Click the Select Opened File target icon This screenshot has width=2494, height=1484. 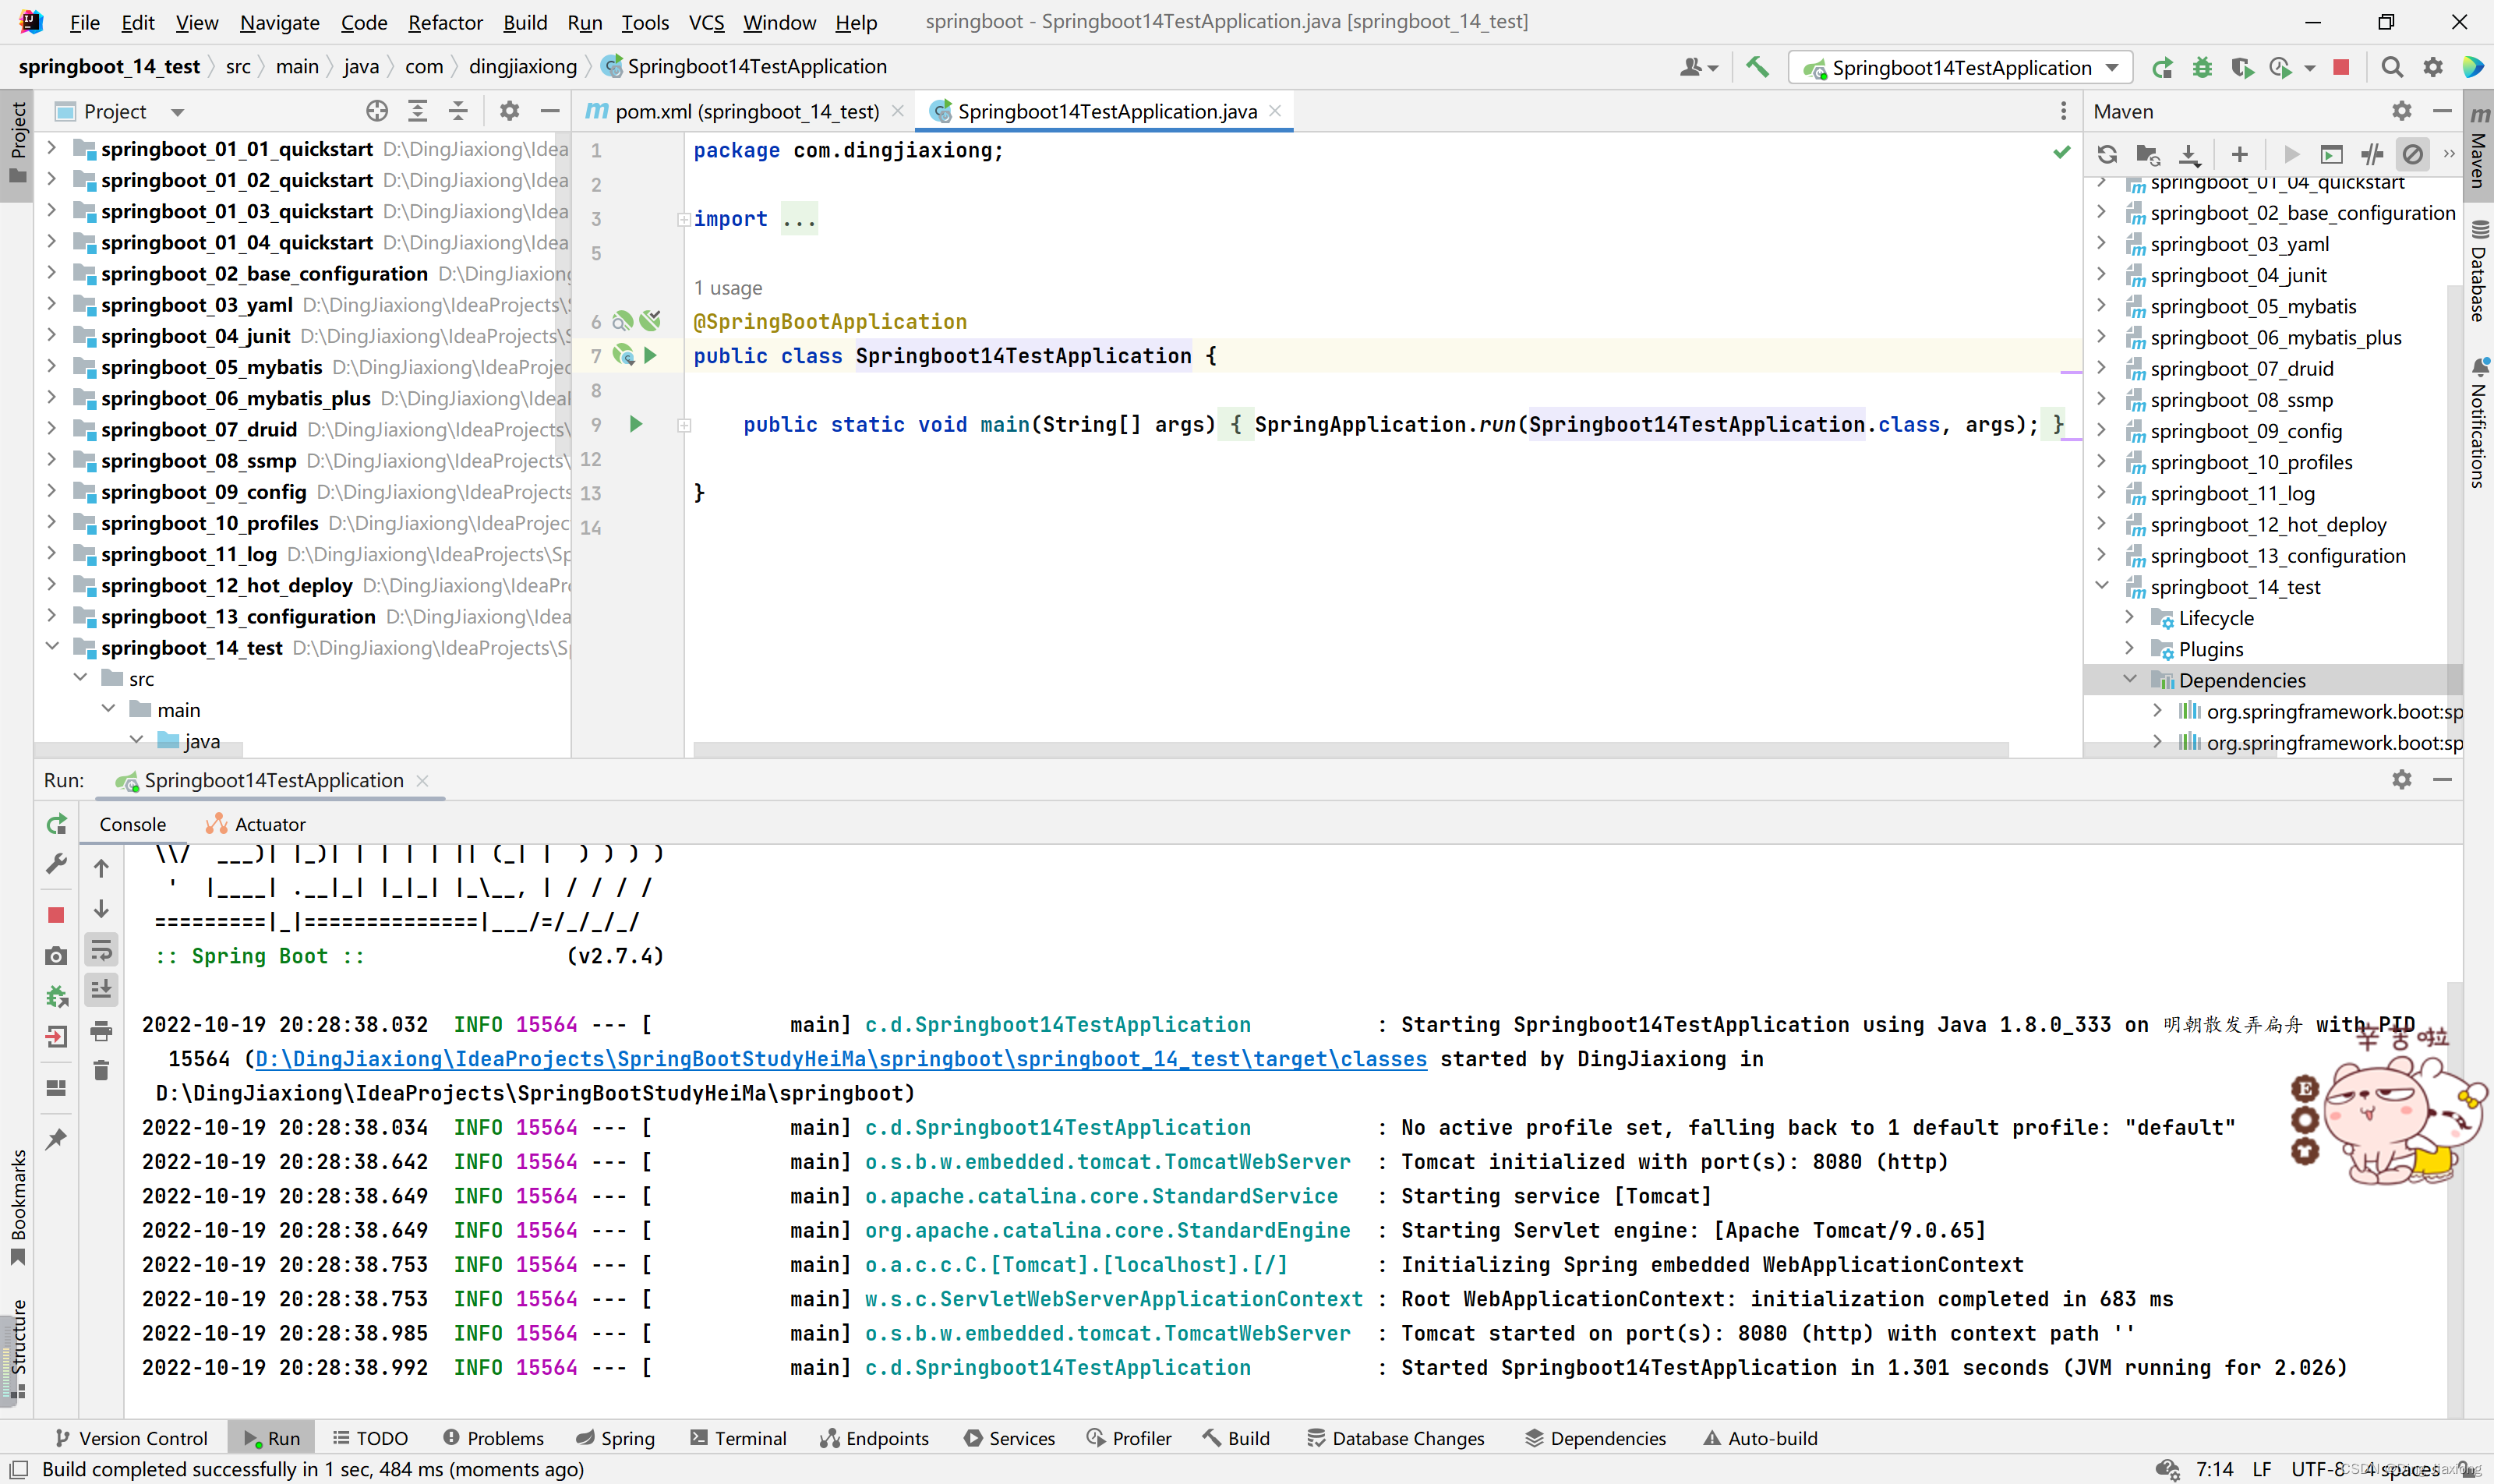pyautogui.click(x=376, y=111)
